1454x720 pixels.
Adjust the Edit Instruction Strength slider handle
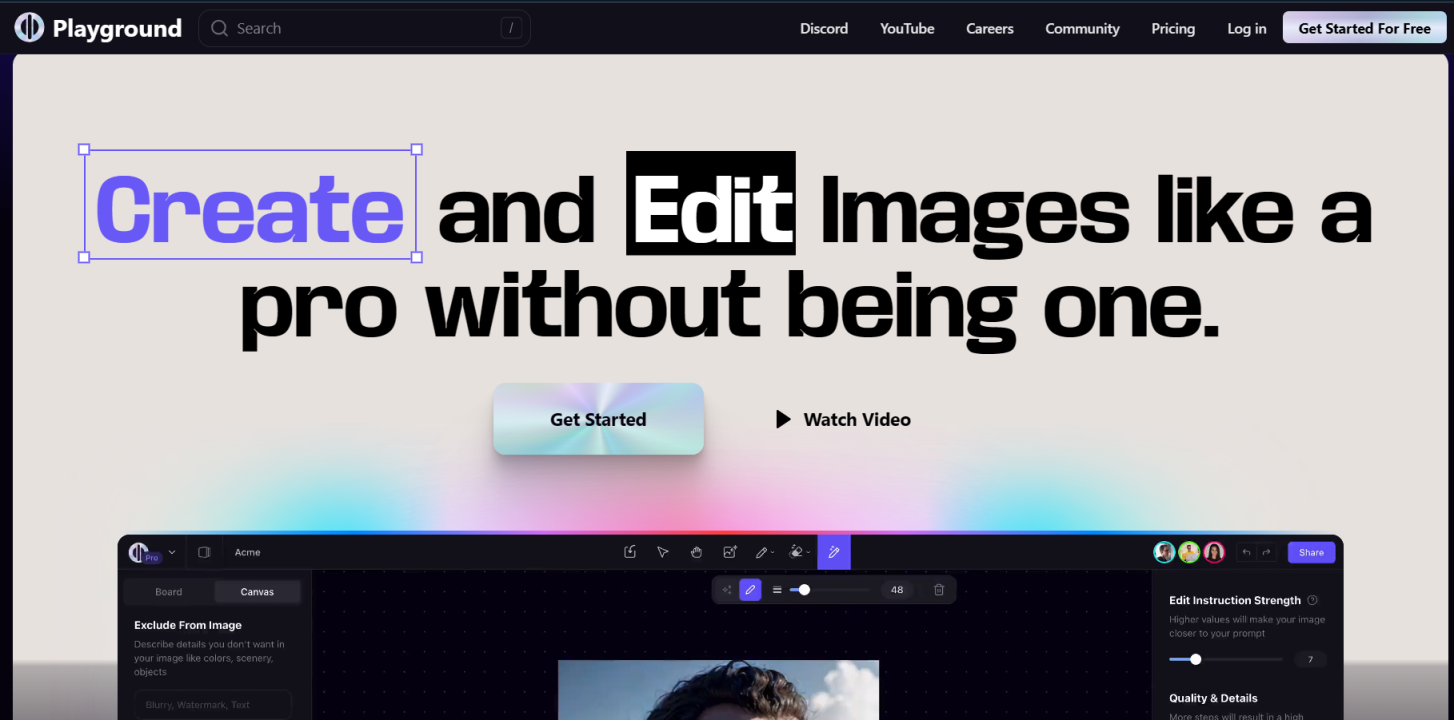(x=1195, y=659)
